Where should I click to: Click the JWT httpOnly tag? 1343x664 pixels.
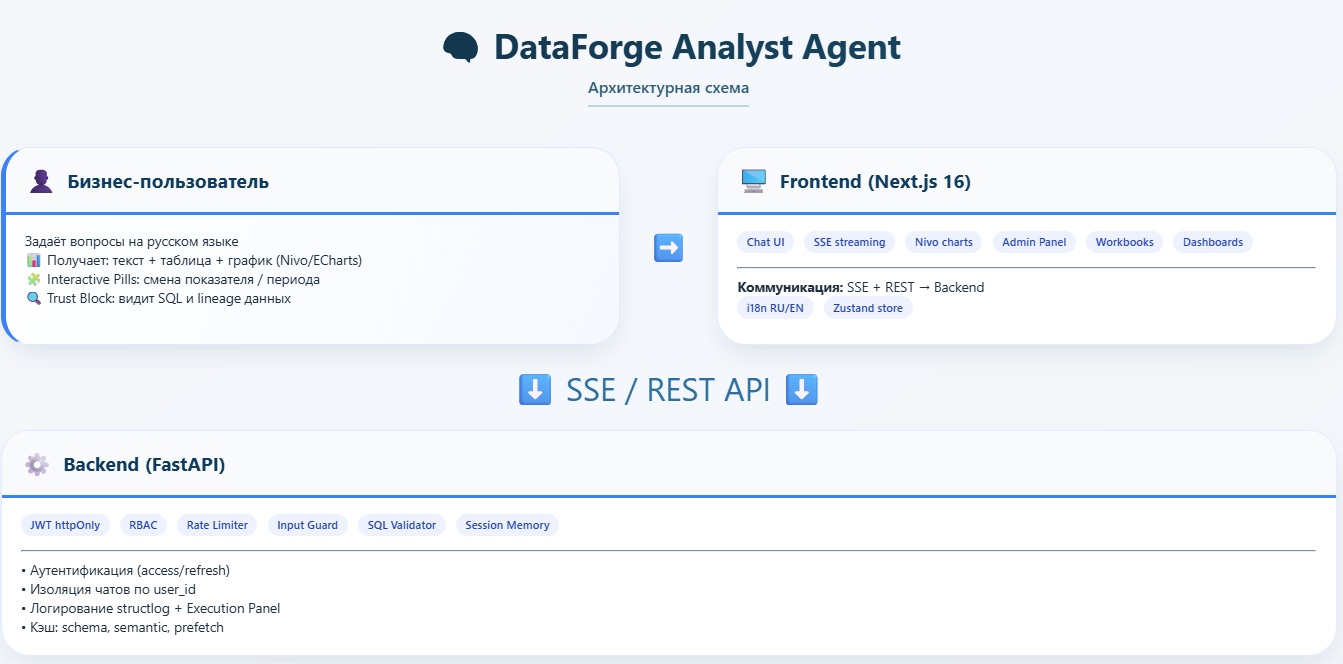[x=65, y=525]
